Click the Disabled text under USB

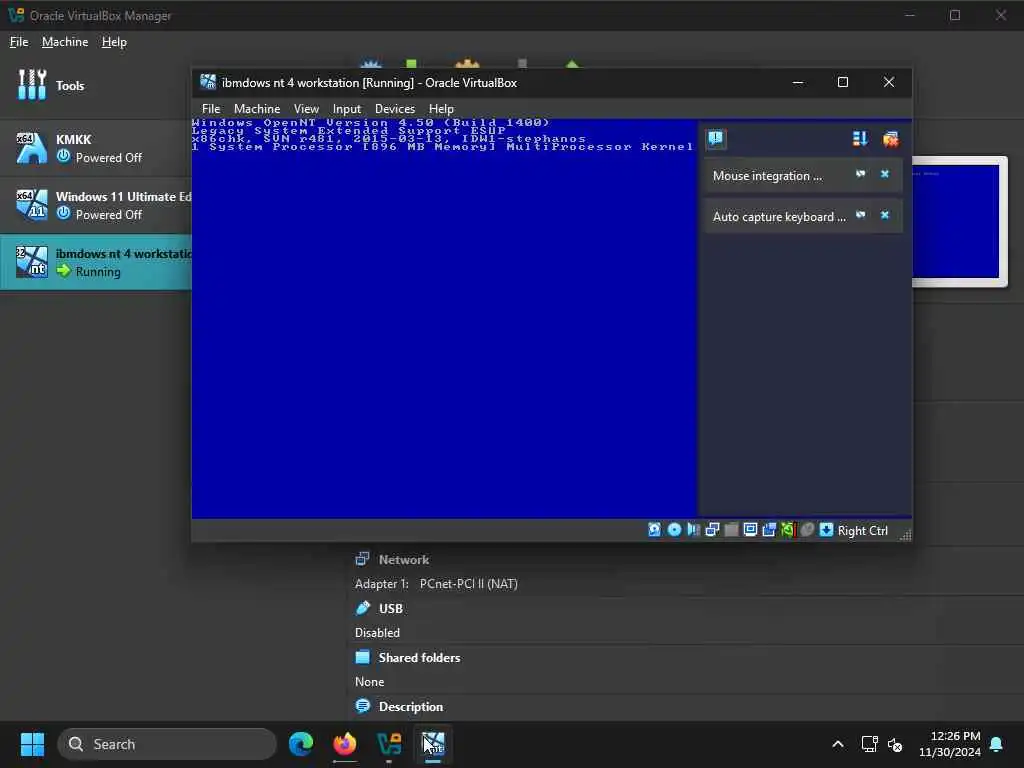click(377, 633)
